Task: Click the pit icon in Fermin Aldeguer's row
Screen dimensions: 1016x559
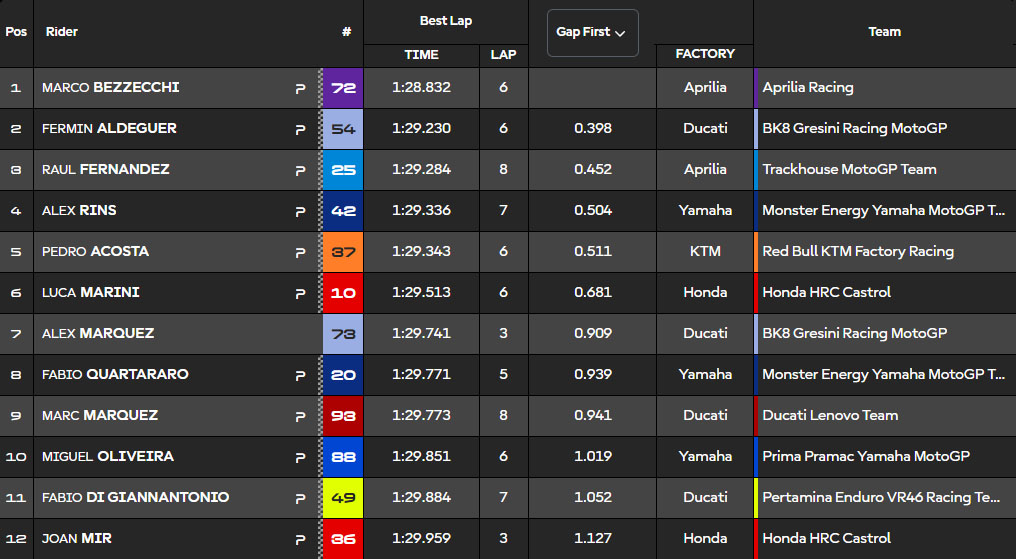Action: coord(300,129)
